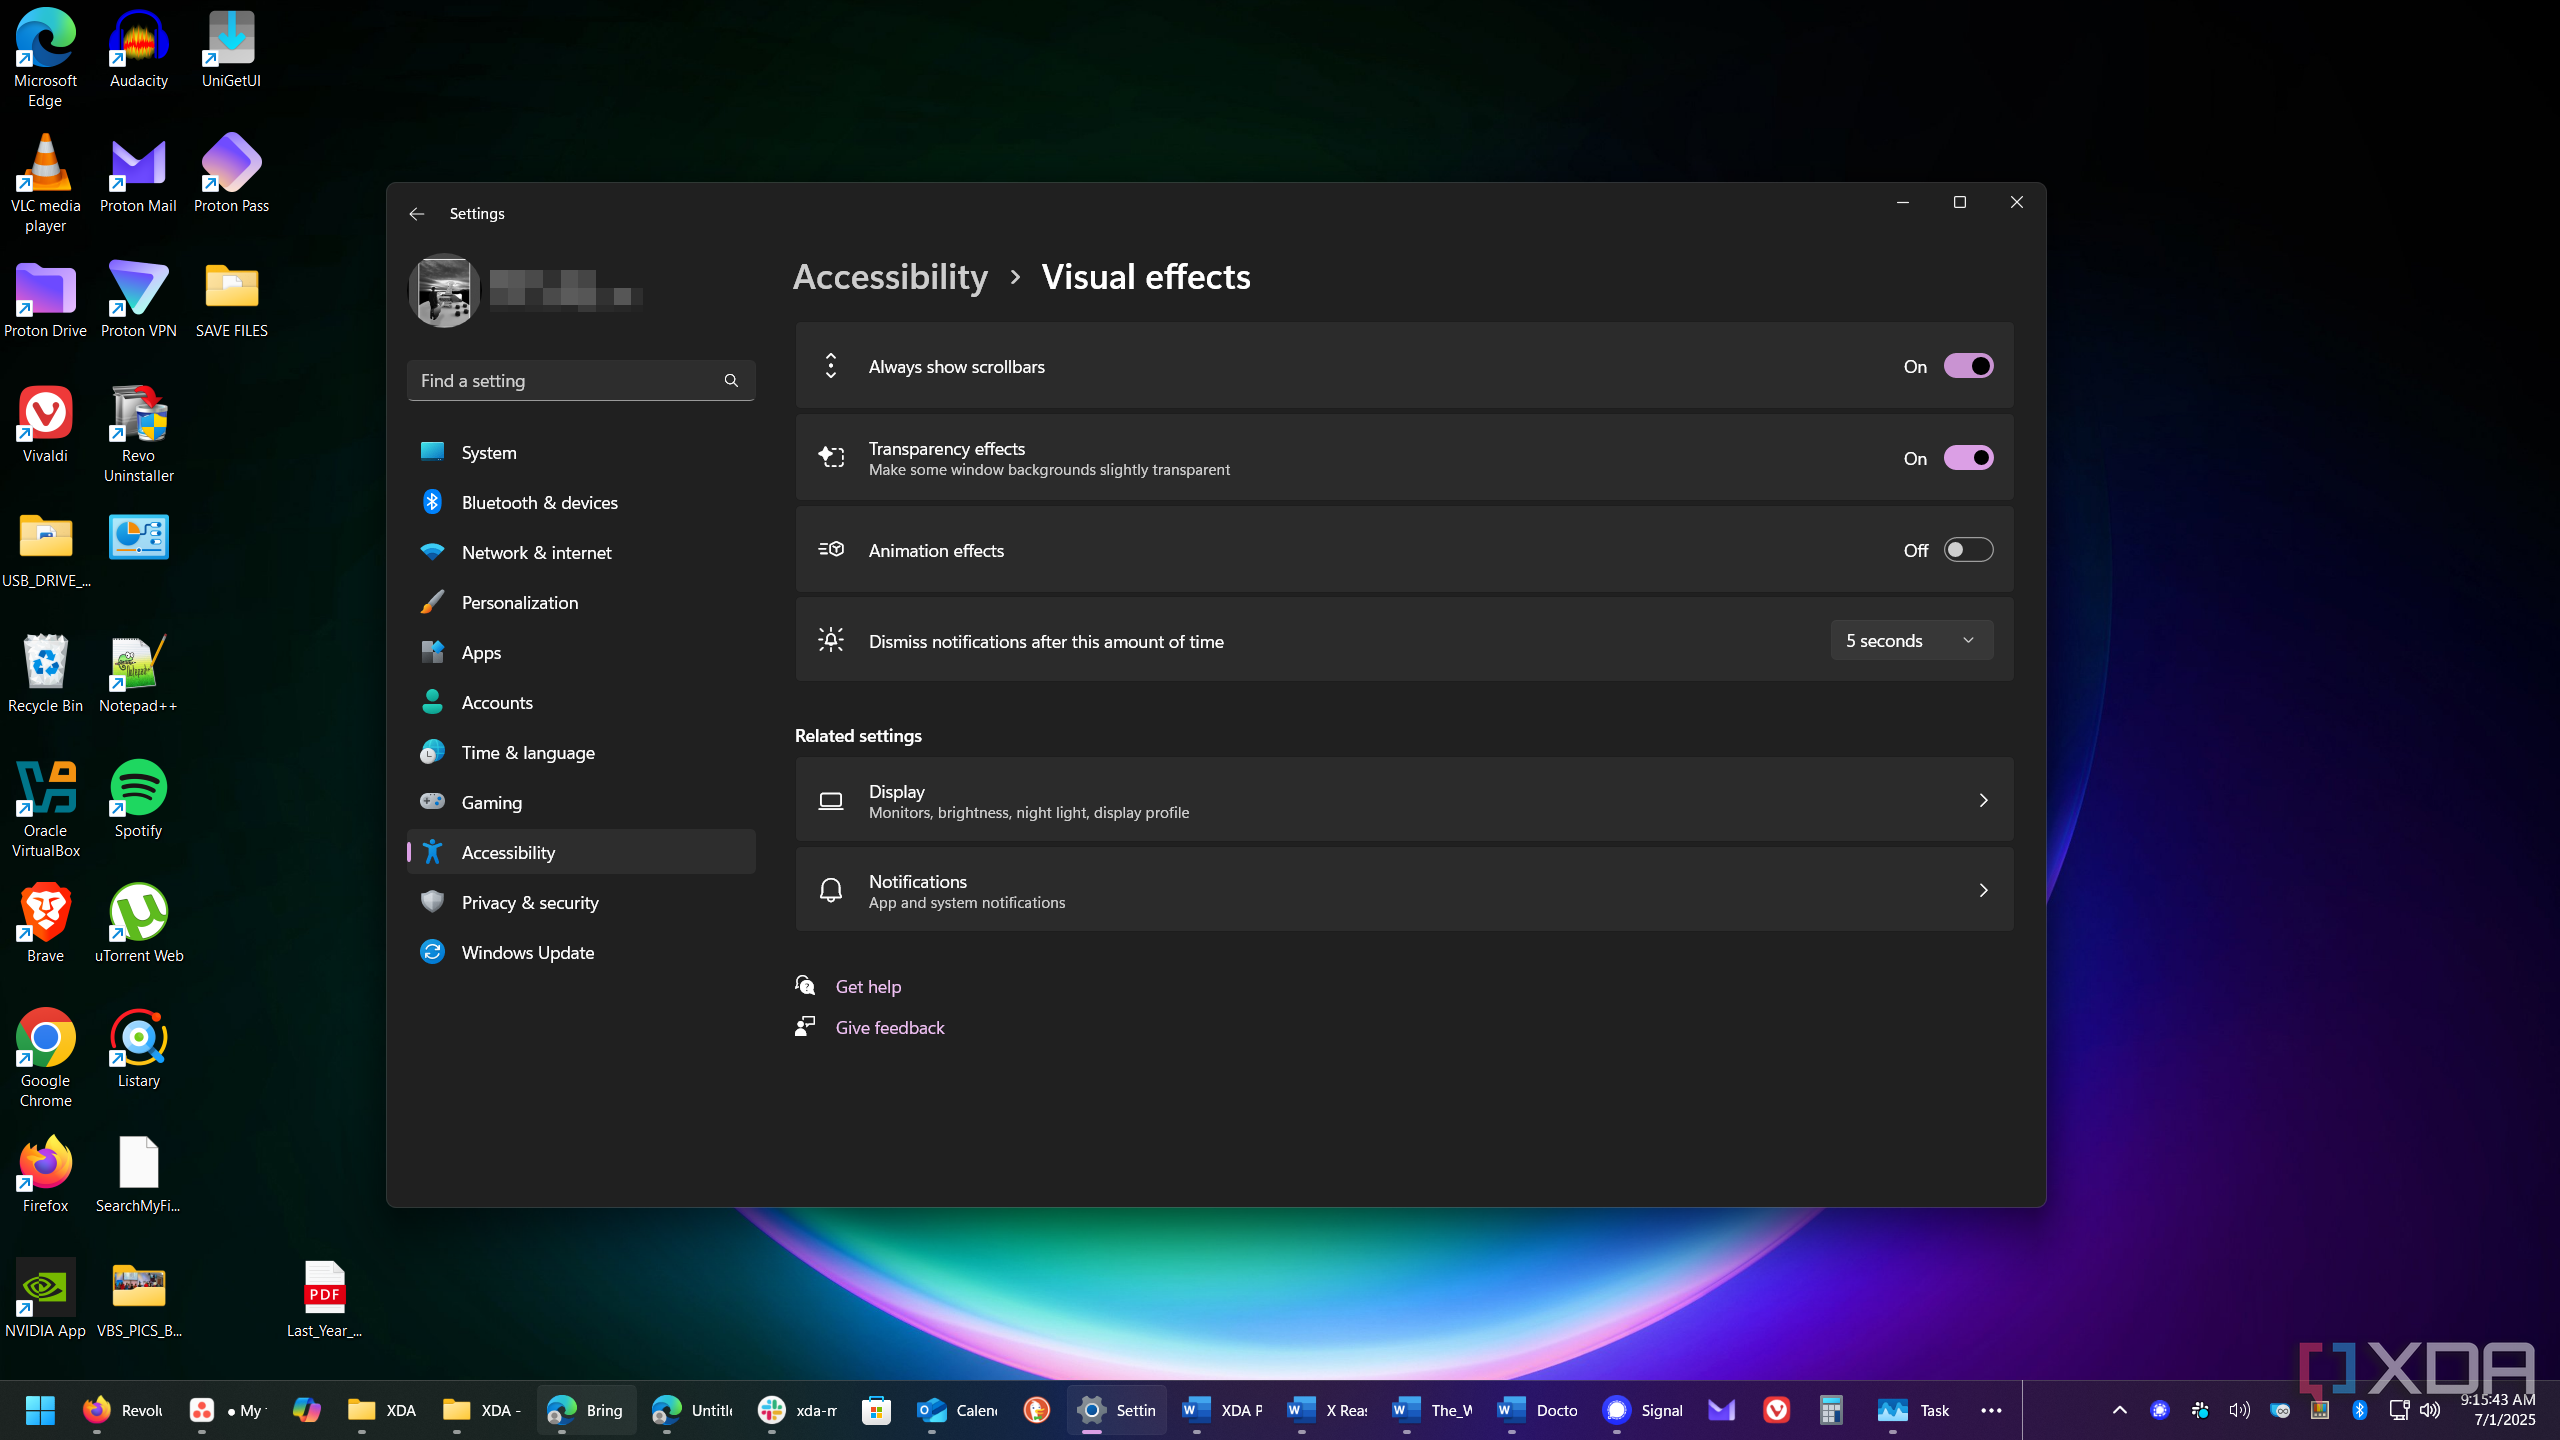Select Listary desktop icon
The image size is (2560, 1440).
[x=138, y=1050]
